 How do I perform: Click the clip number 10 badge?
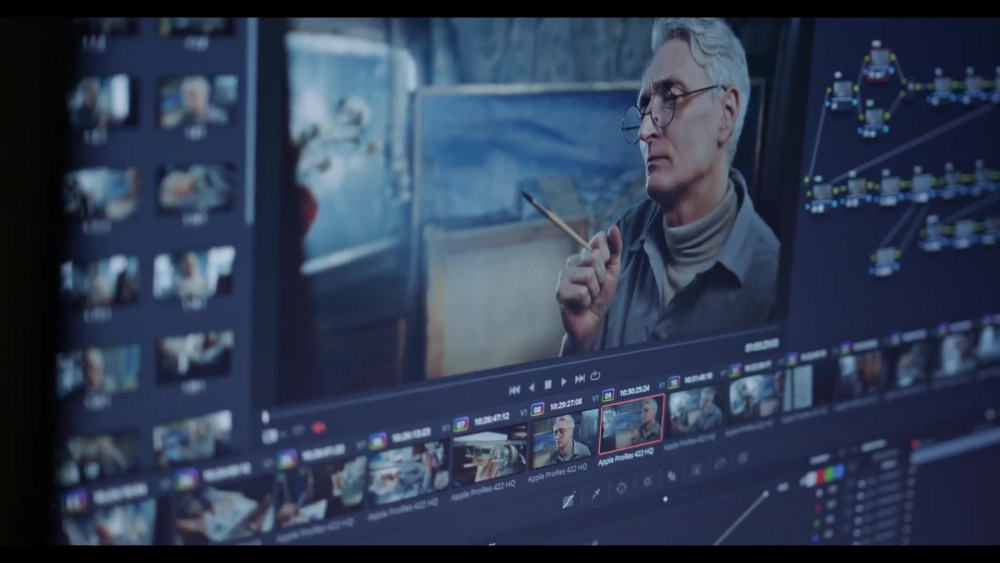[x=673, y=383]
